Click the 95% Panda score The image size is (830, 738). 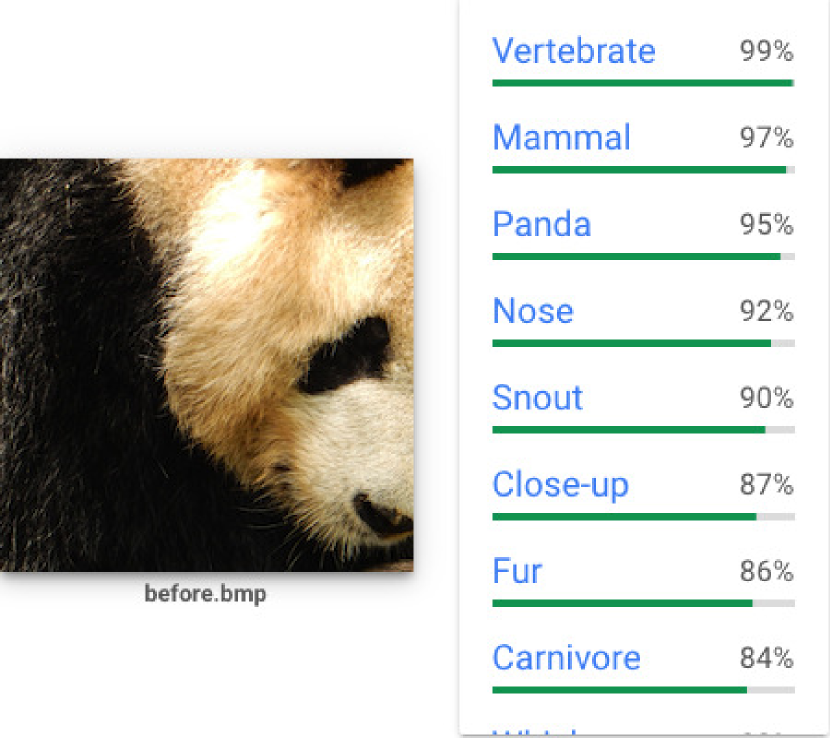[x=766, y=225]
